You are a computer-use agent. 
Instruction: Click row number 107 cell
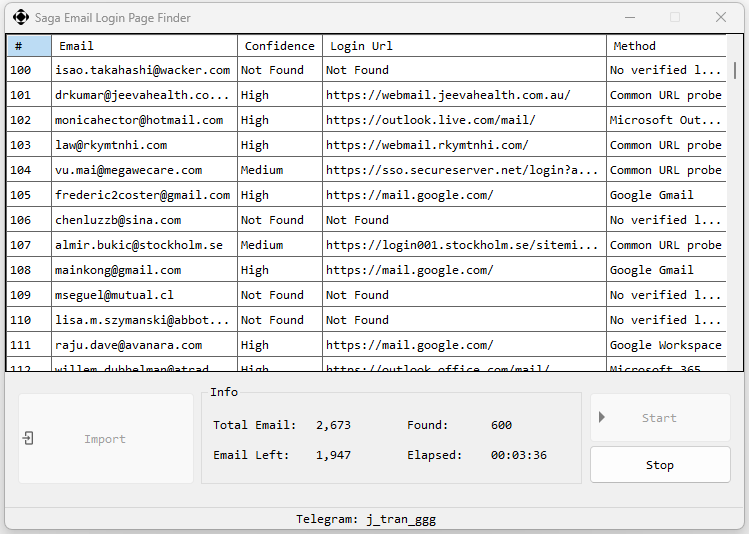point(29,245)
